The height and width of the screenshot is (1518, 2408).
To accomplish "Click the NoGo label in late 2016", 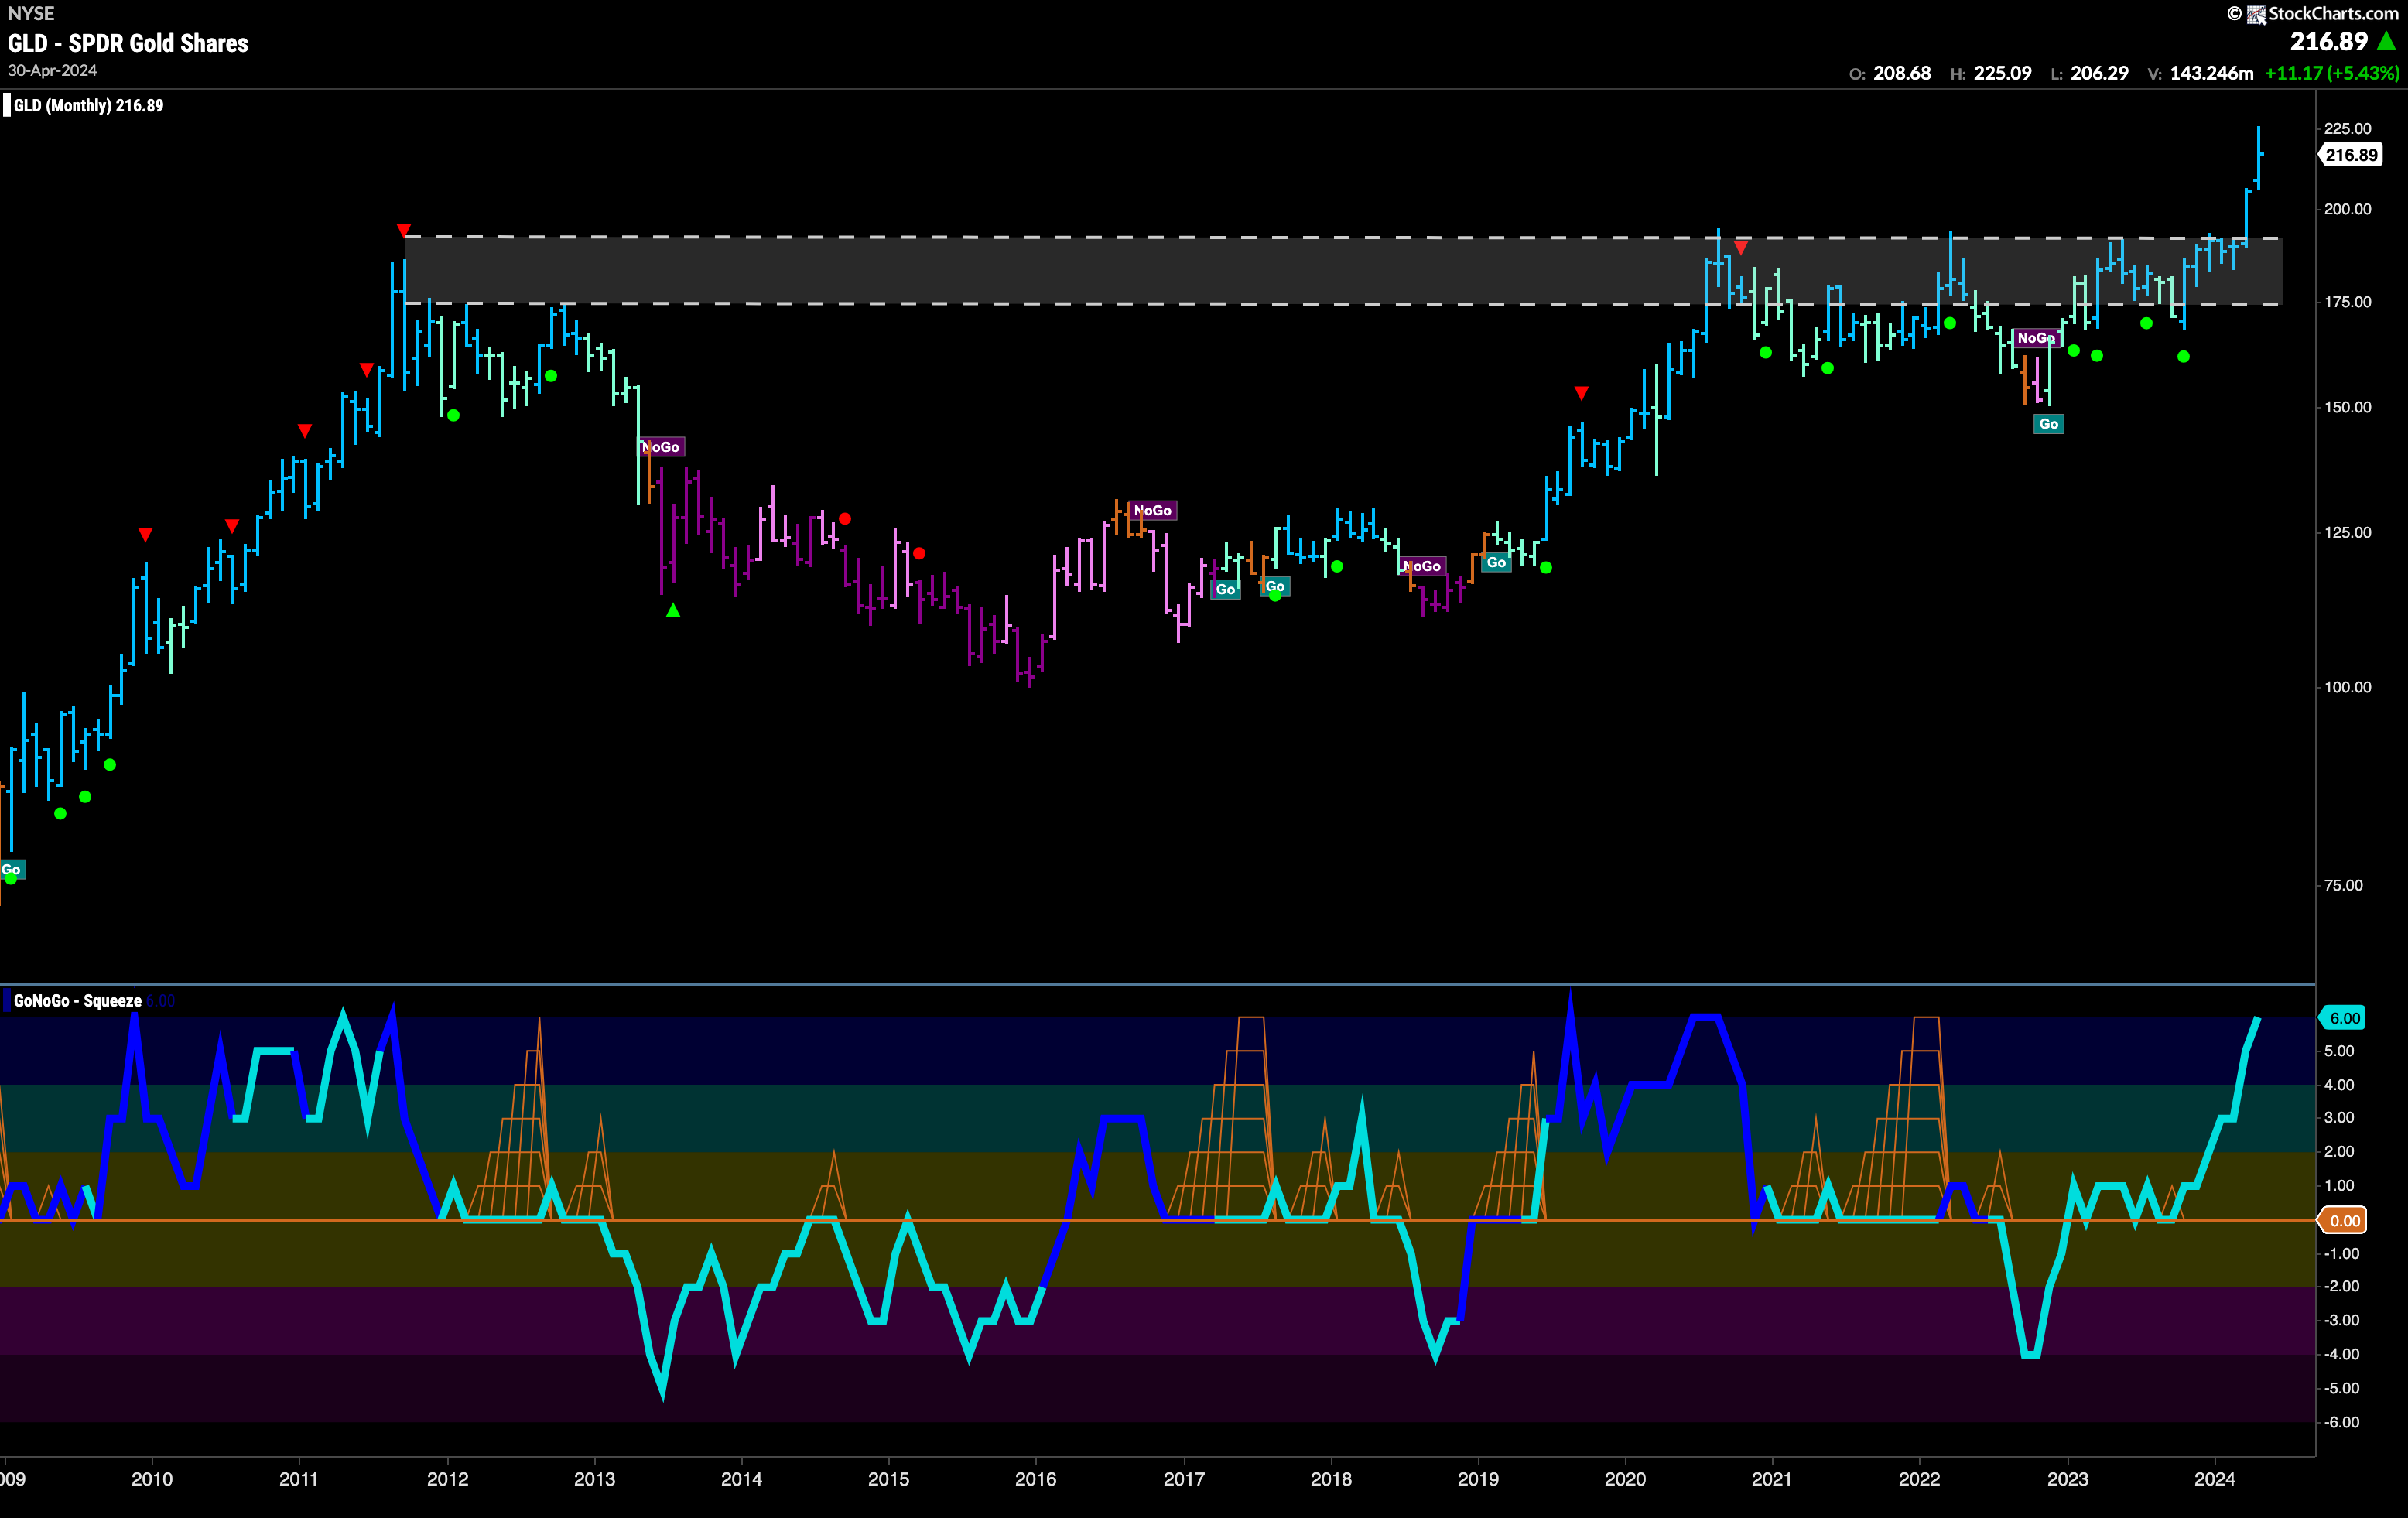I will tap(1153, 510).
